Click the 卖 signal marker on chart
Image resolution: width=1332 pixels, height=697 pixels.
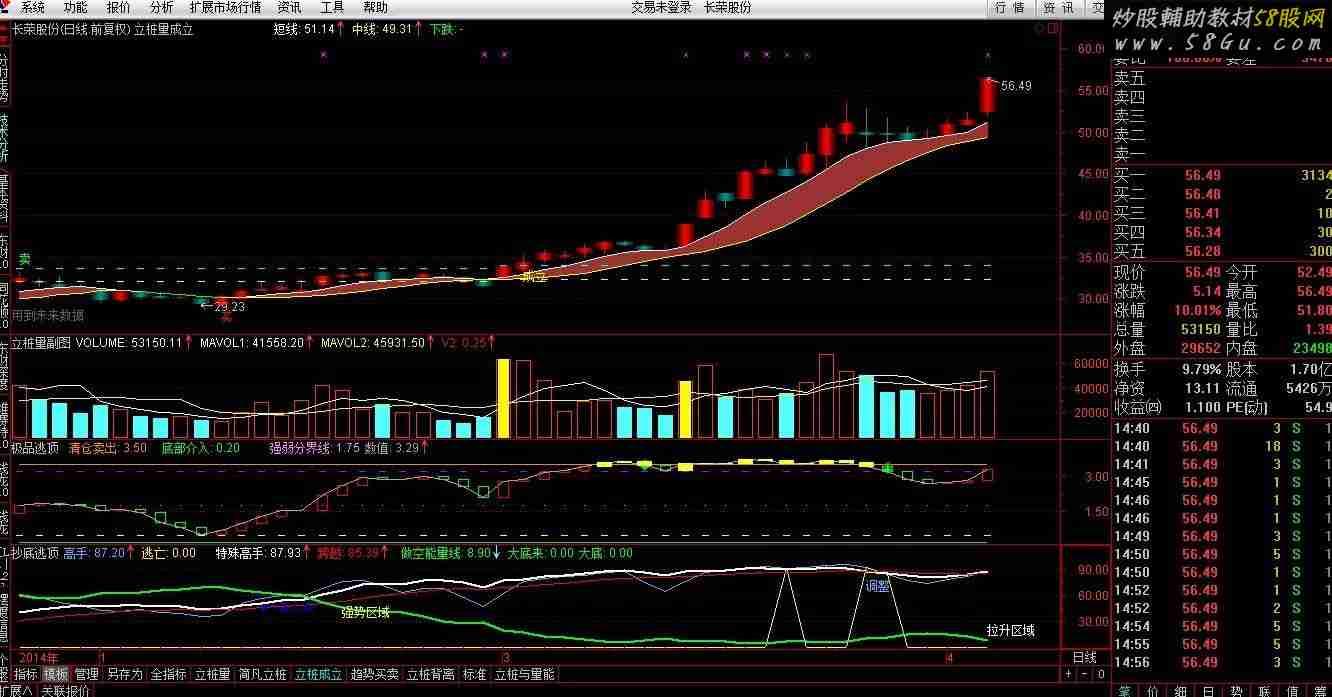pos(24,259)
